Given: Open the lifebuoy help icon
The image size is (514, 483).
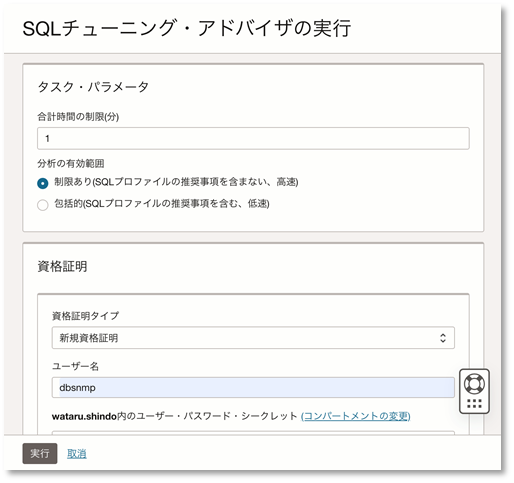Looking at the screenshot, I should click(474, 383).
